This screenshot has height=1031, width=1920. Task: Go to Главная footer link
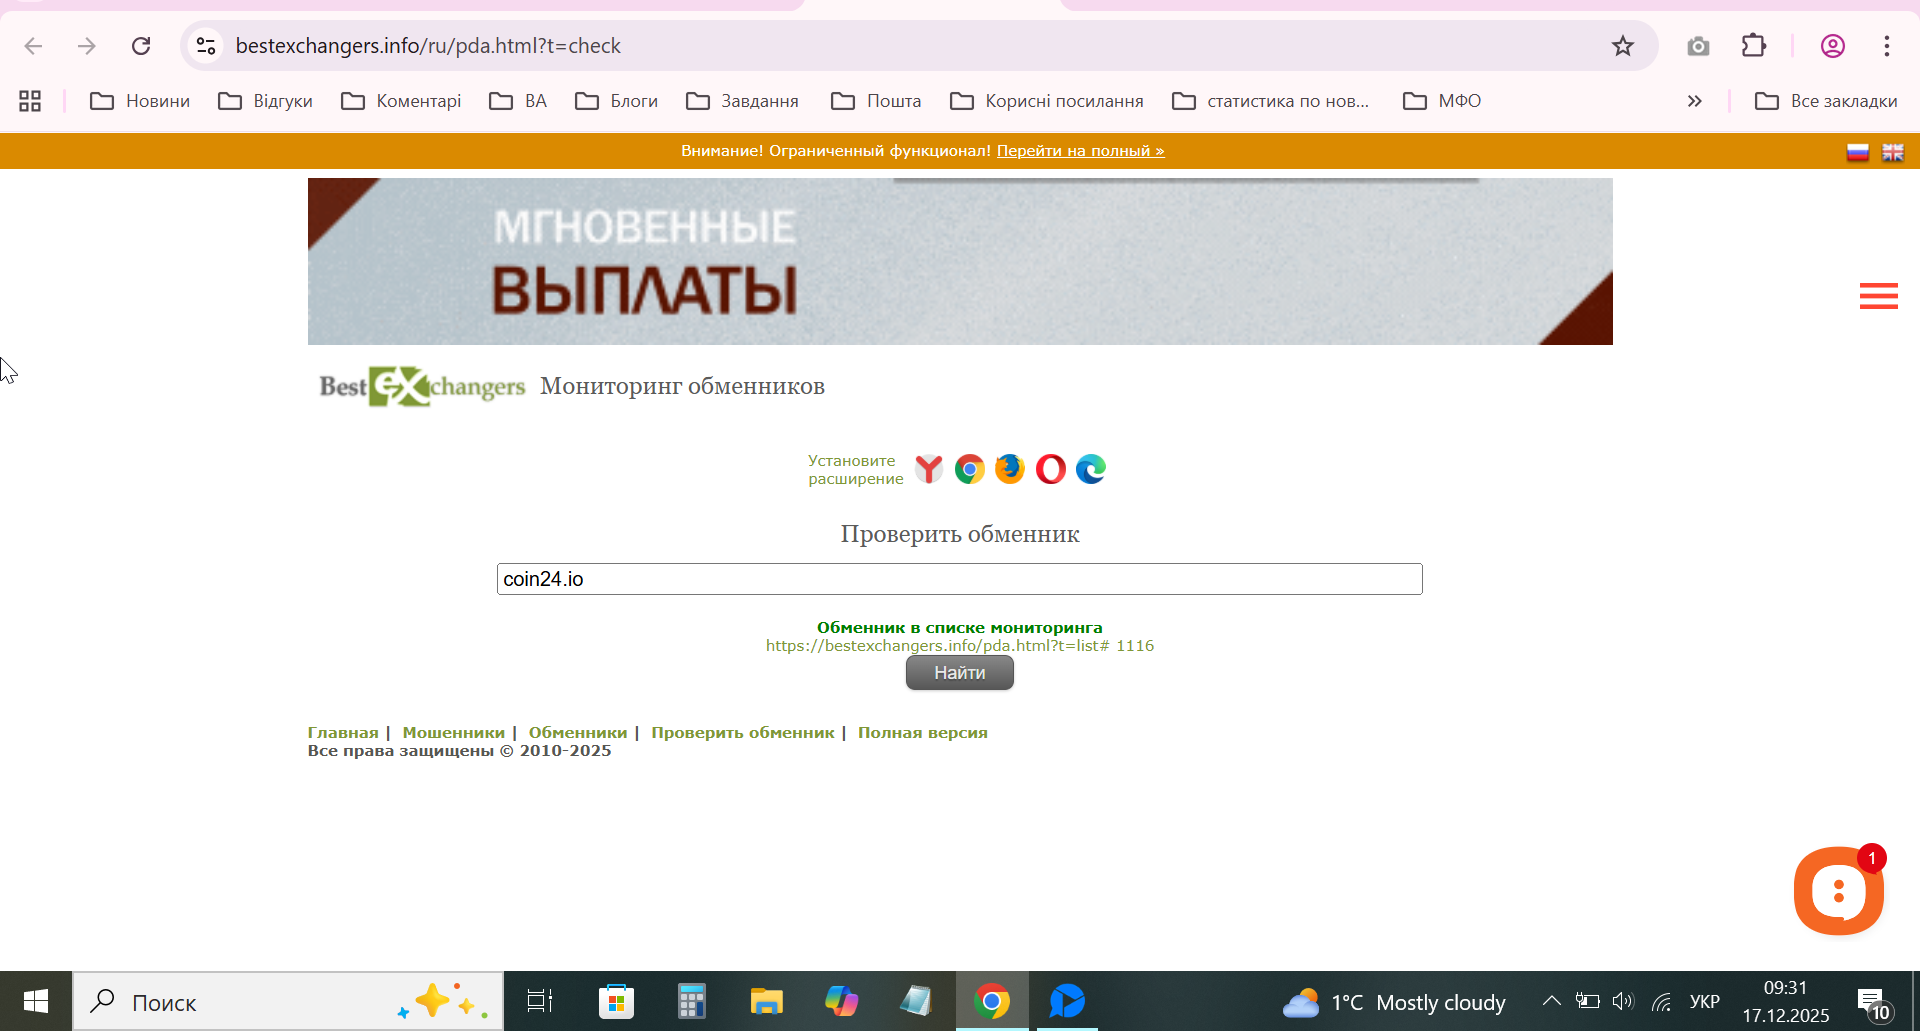coord(343,733)
